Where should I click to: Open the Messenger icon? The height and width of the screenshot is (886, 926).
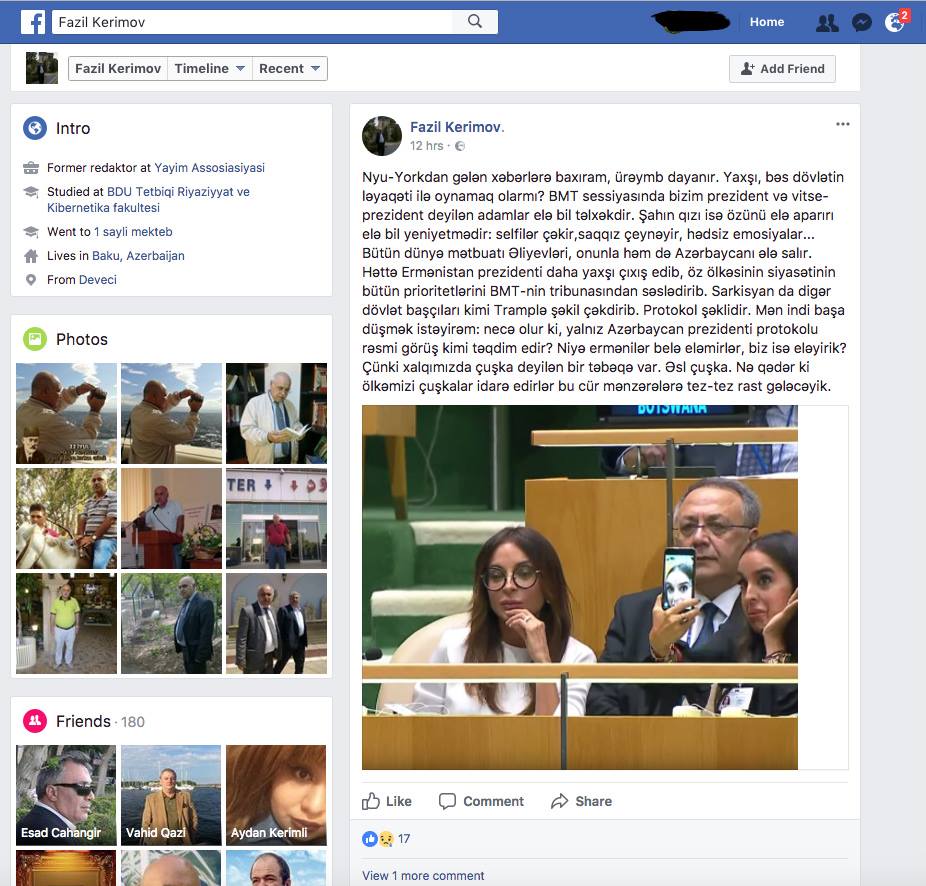pos(862,22)
